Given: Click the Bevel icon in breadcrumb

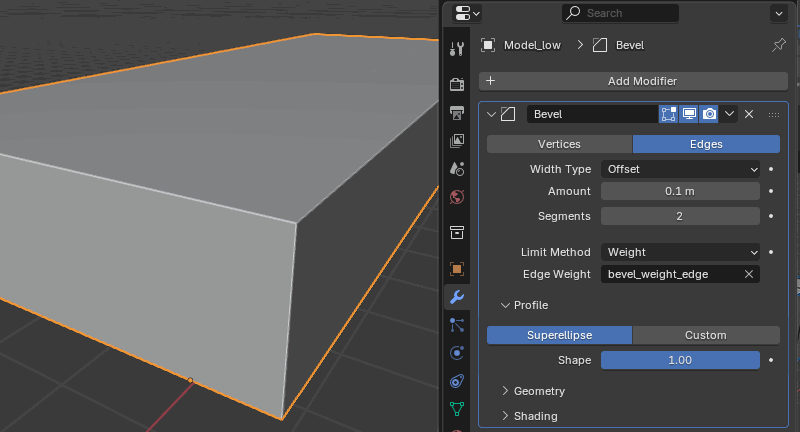Looking at the screenshot, I should point(600,45).
